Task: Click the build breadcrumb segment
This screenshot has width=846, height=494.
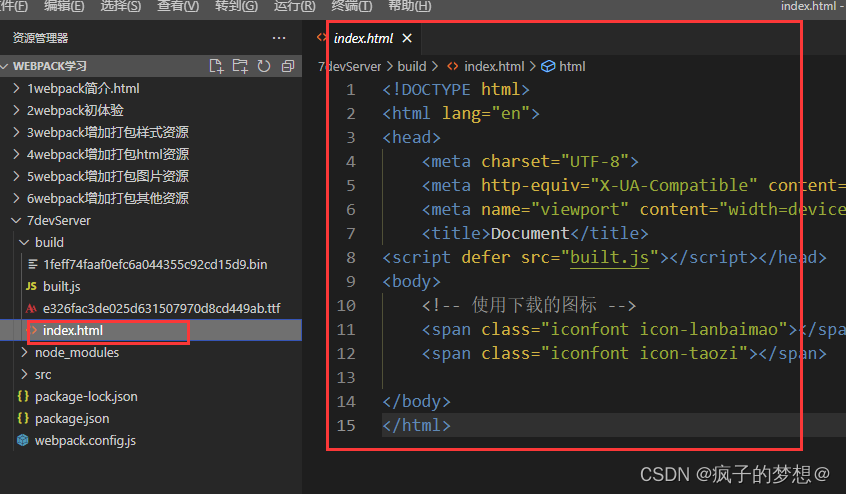Action: (x=412, y=66)
